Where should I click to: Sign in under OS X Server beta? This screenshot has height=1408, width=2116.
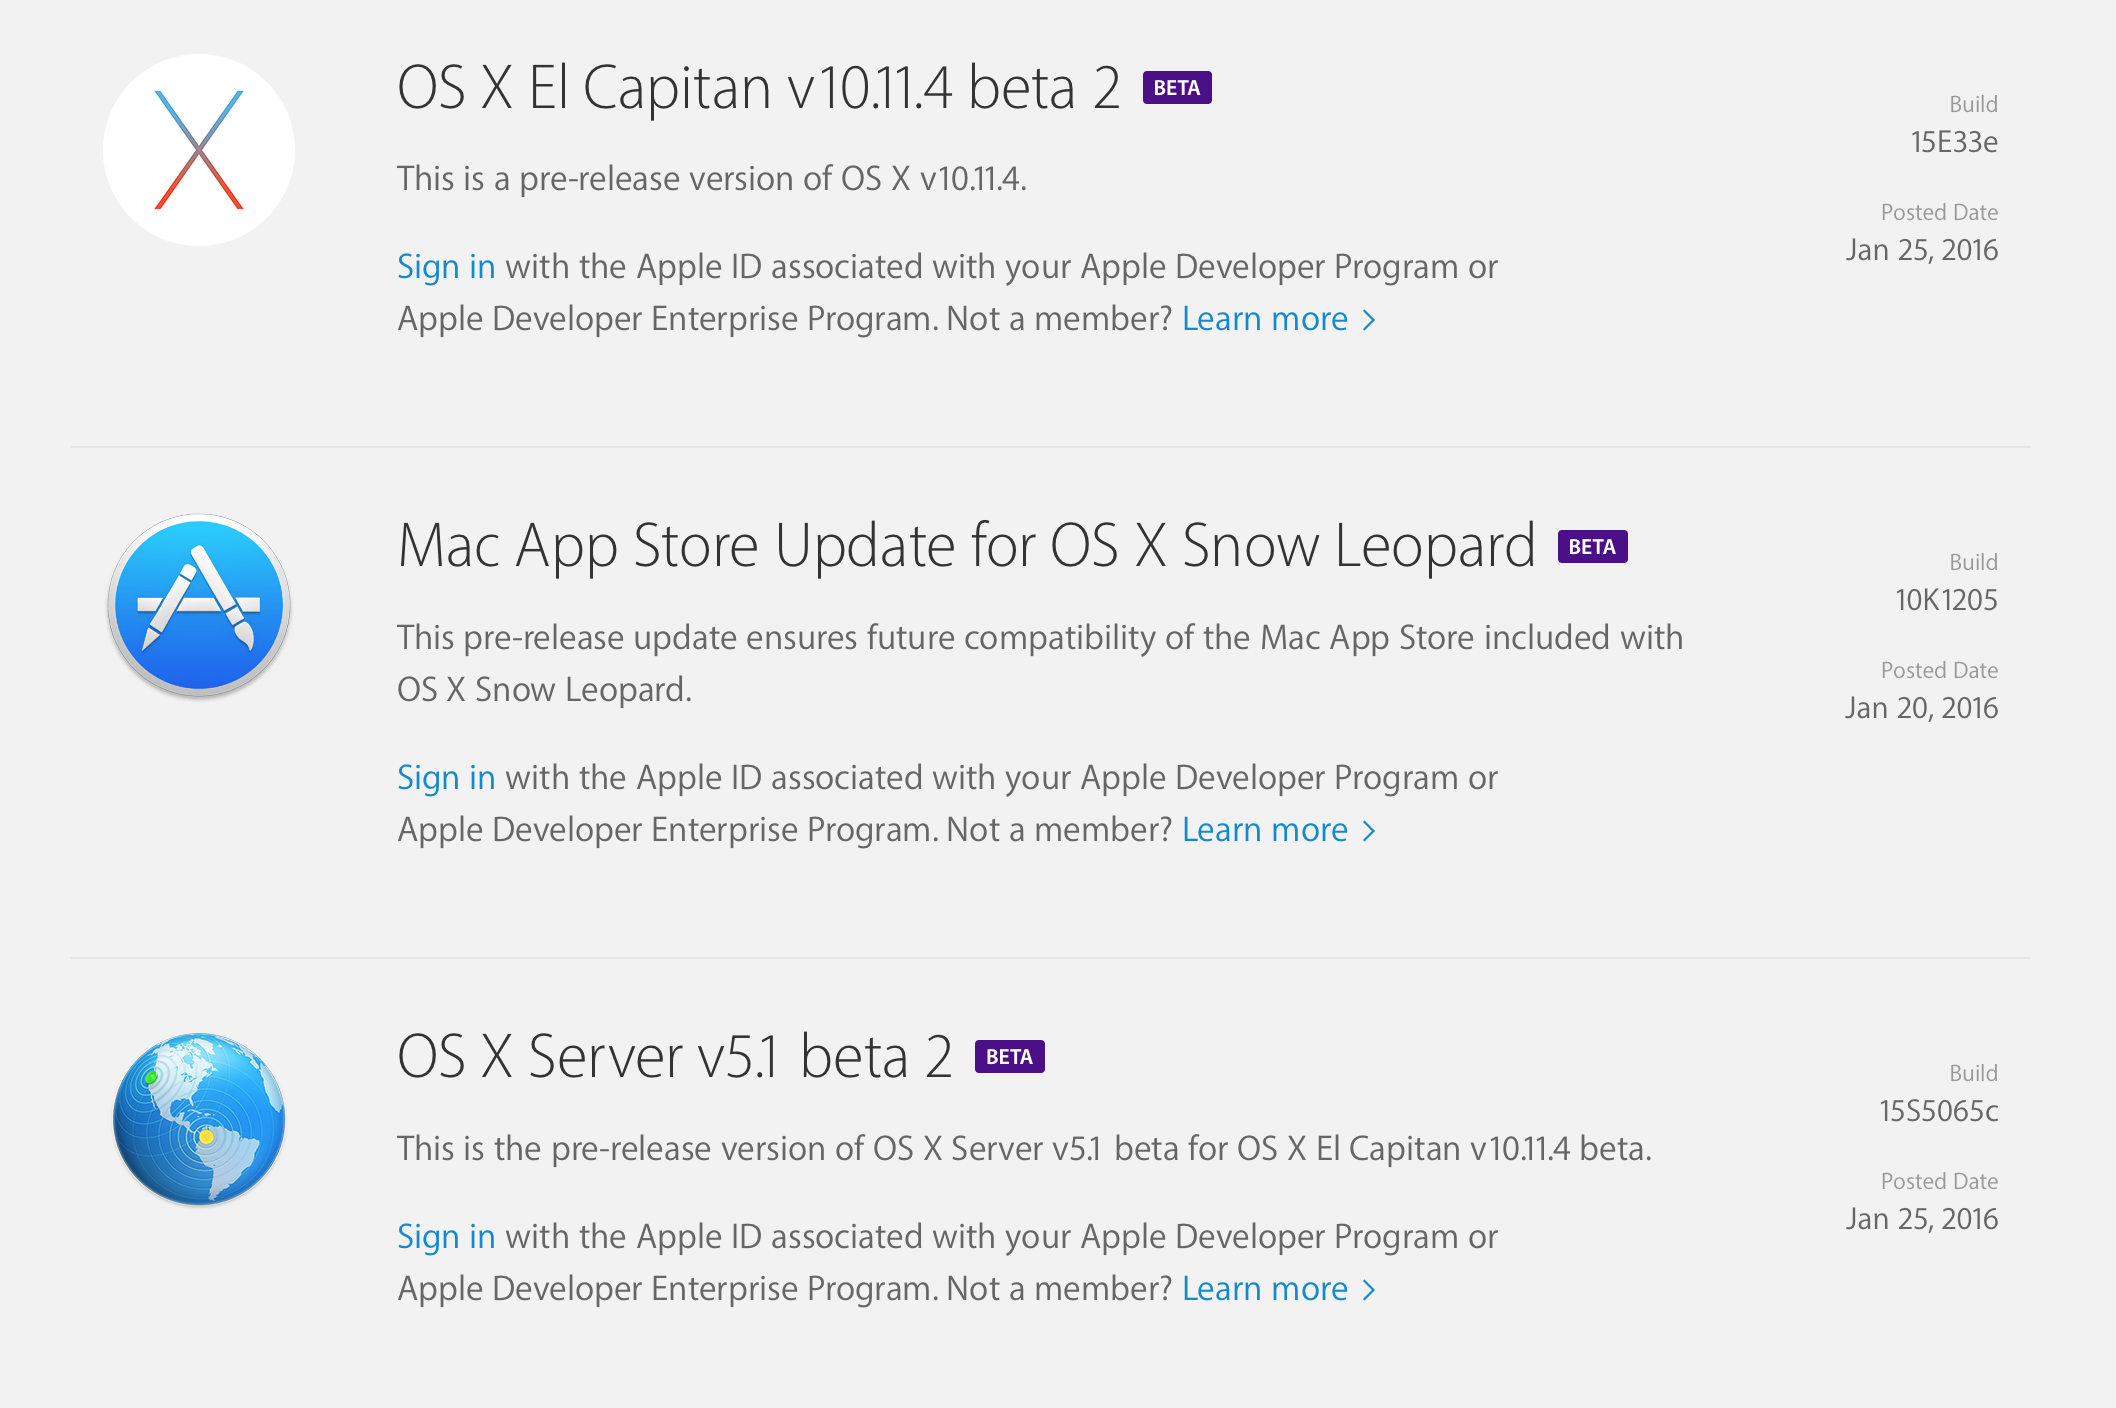click(446, 1237)
